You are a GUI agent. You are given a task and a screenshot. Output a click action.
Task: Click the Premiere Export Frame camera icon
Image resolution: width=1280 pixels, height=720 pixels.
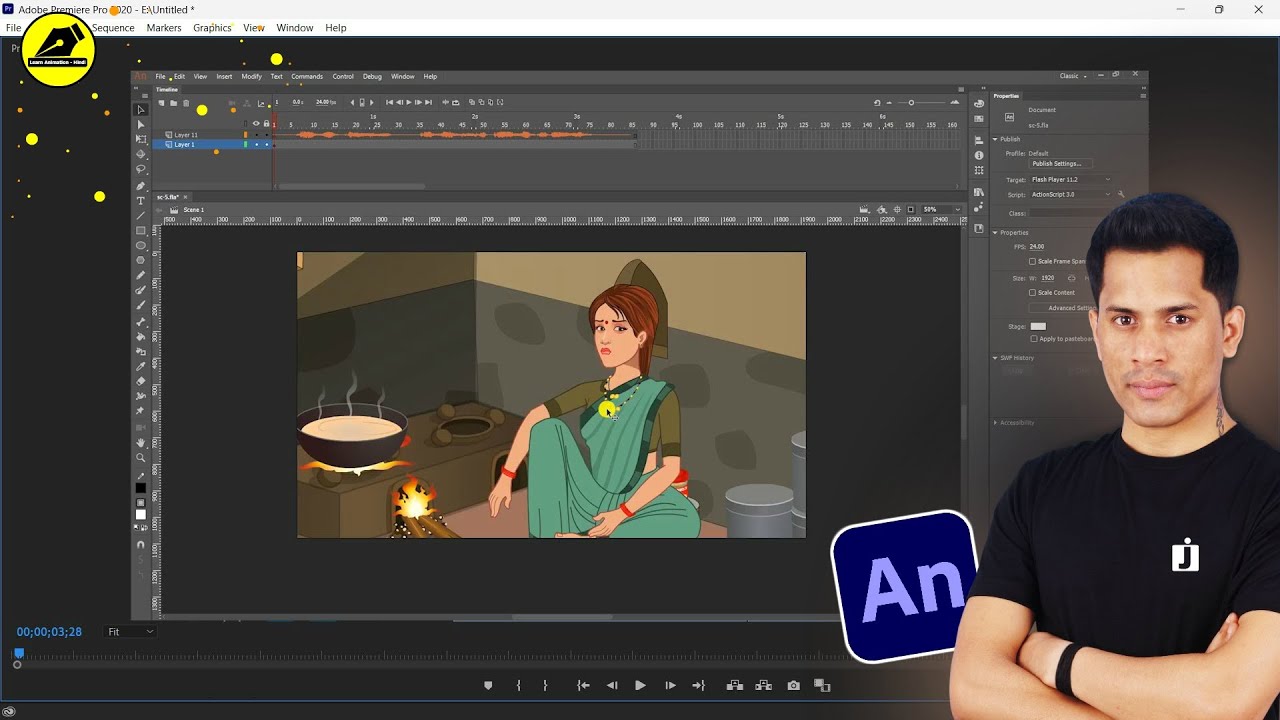pyautogui.click(x=793, y=685)
